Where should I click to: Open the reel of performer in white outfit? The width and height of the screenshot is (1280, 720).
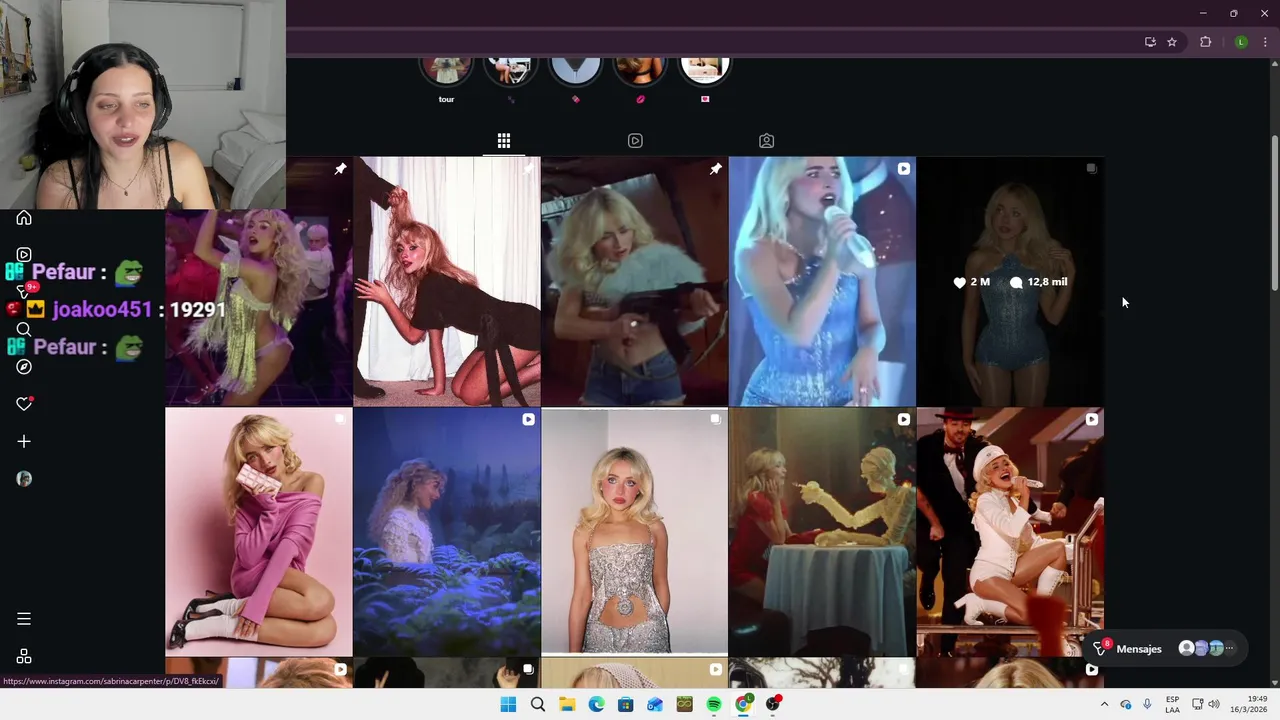(1010, 532)
